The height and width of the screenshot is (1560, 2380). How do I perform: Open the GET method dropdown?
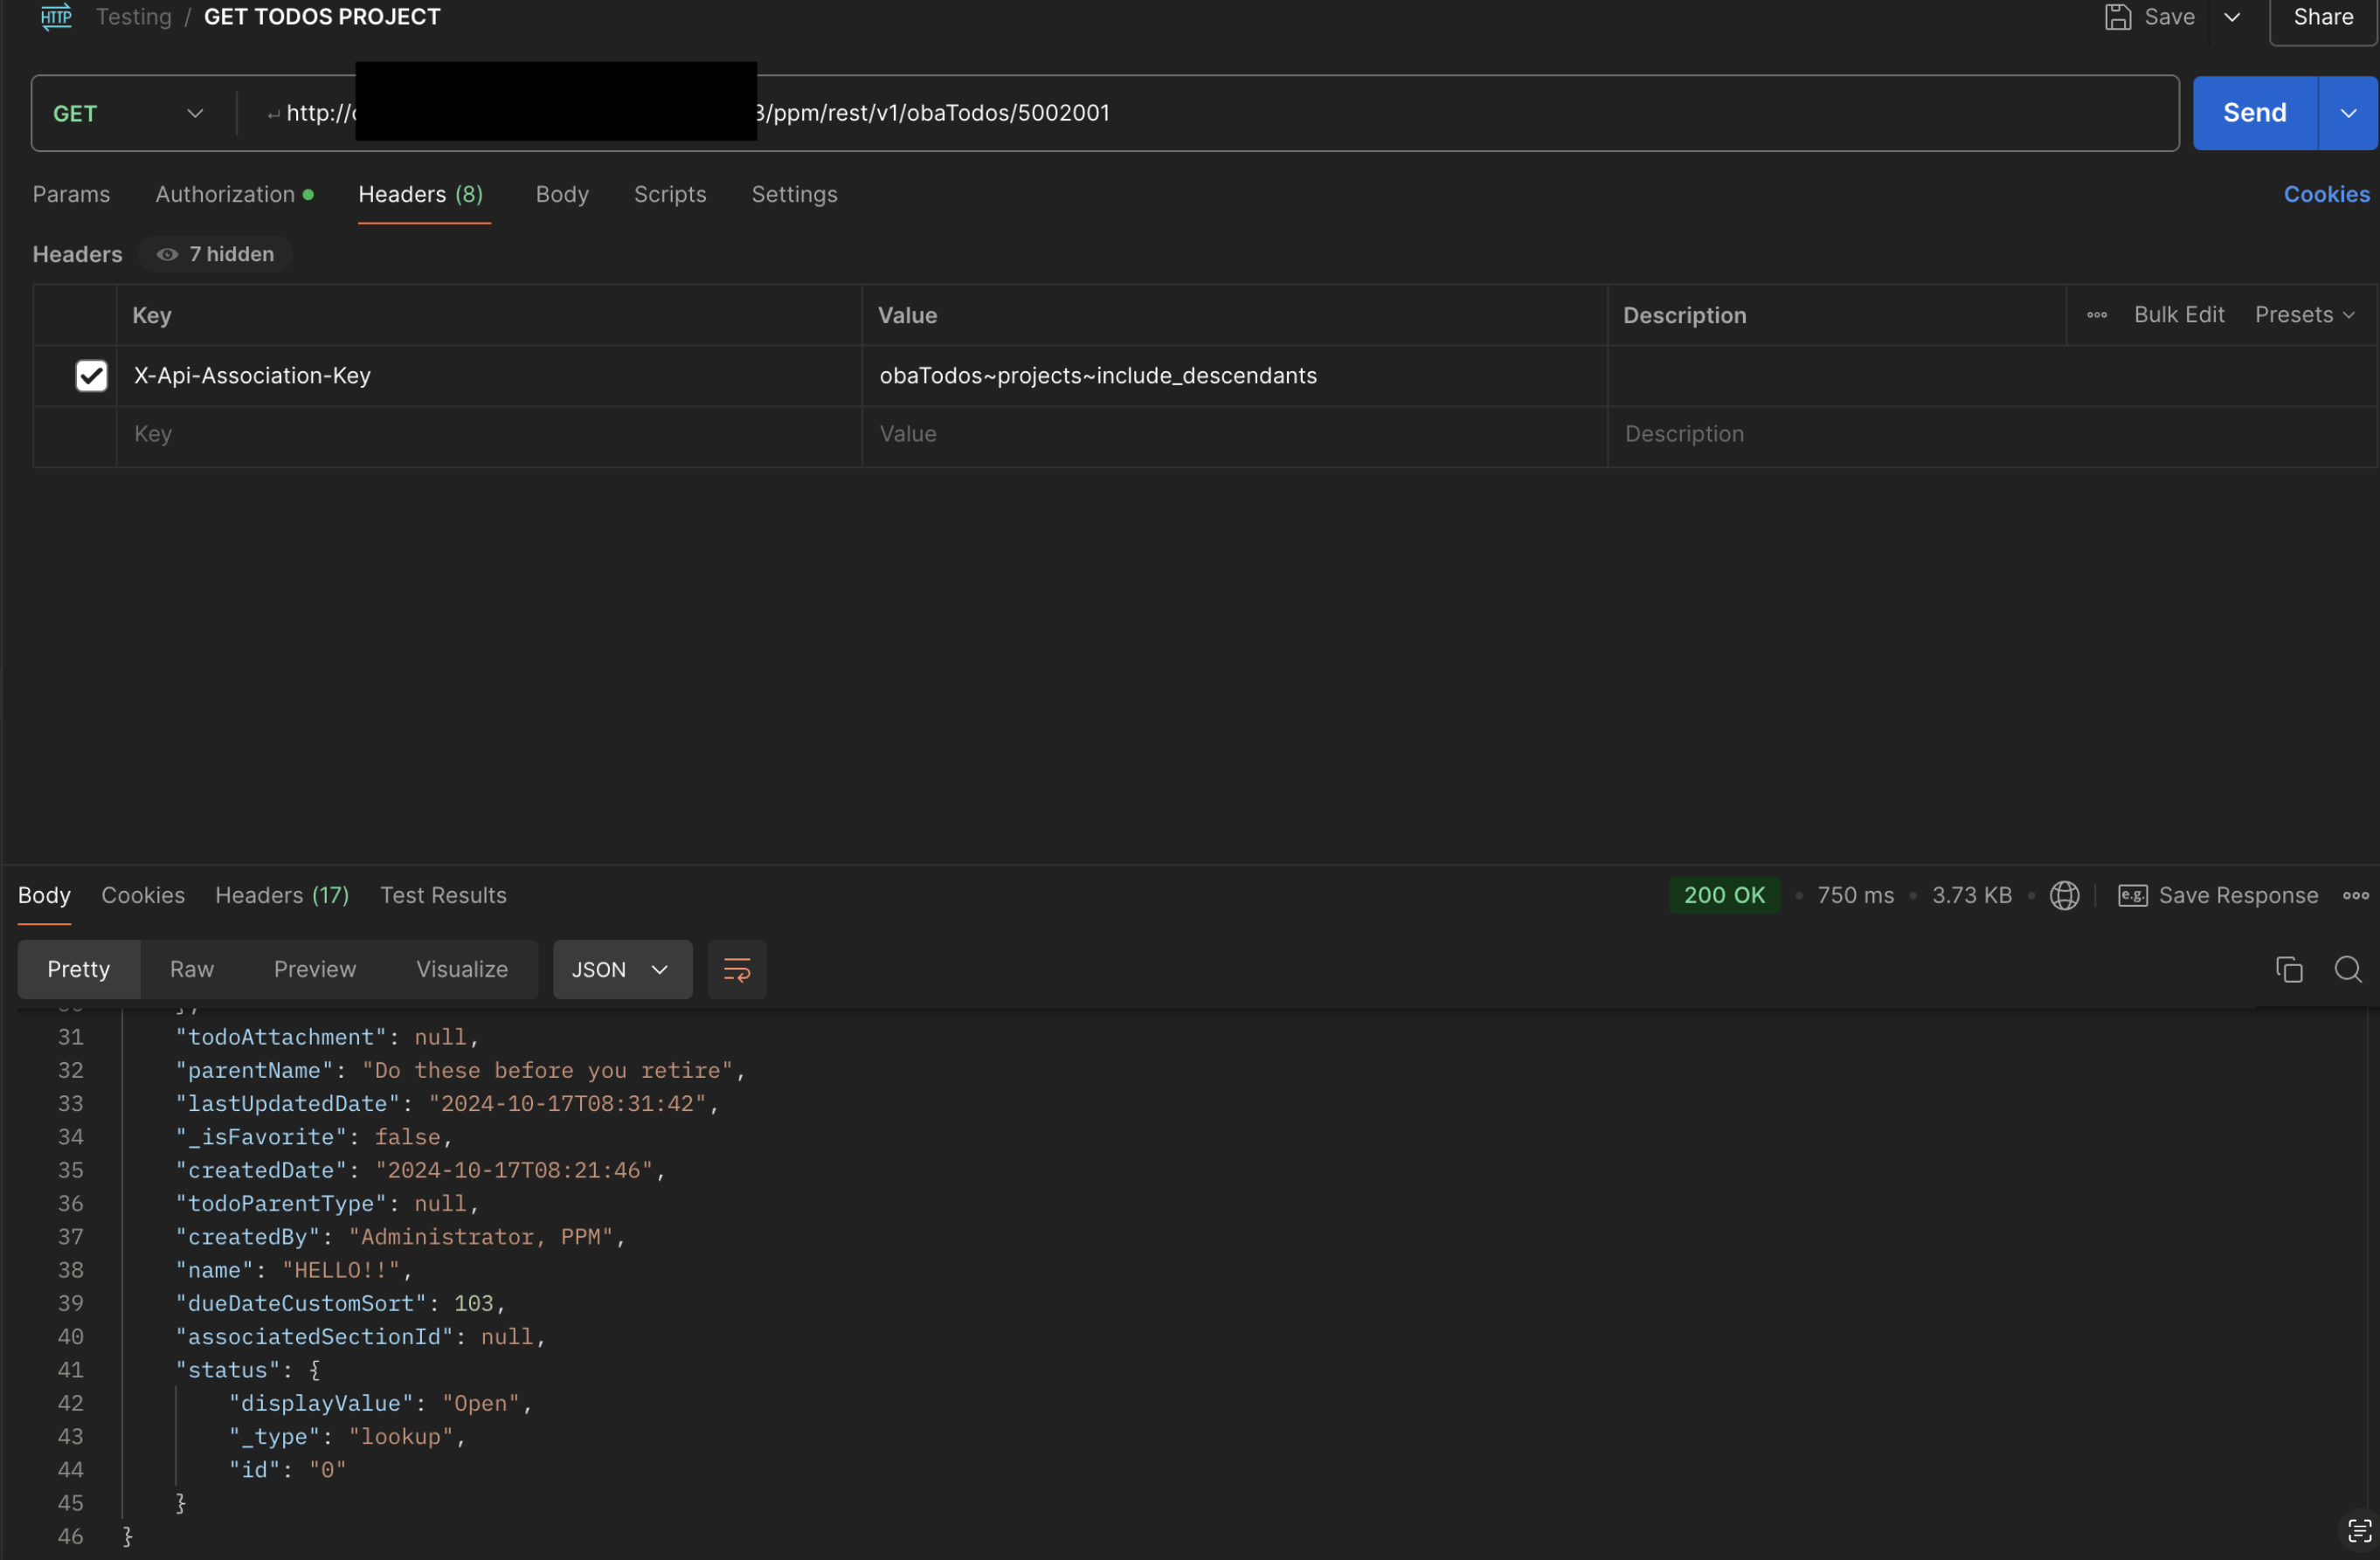pyautogui.click(x=128, y=113)
